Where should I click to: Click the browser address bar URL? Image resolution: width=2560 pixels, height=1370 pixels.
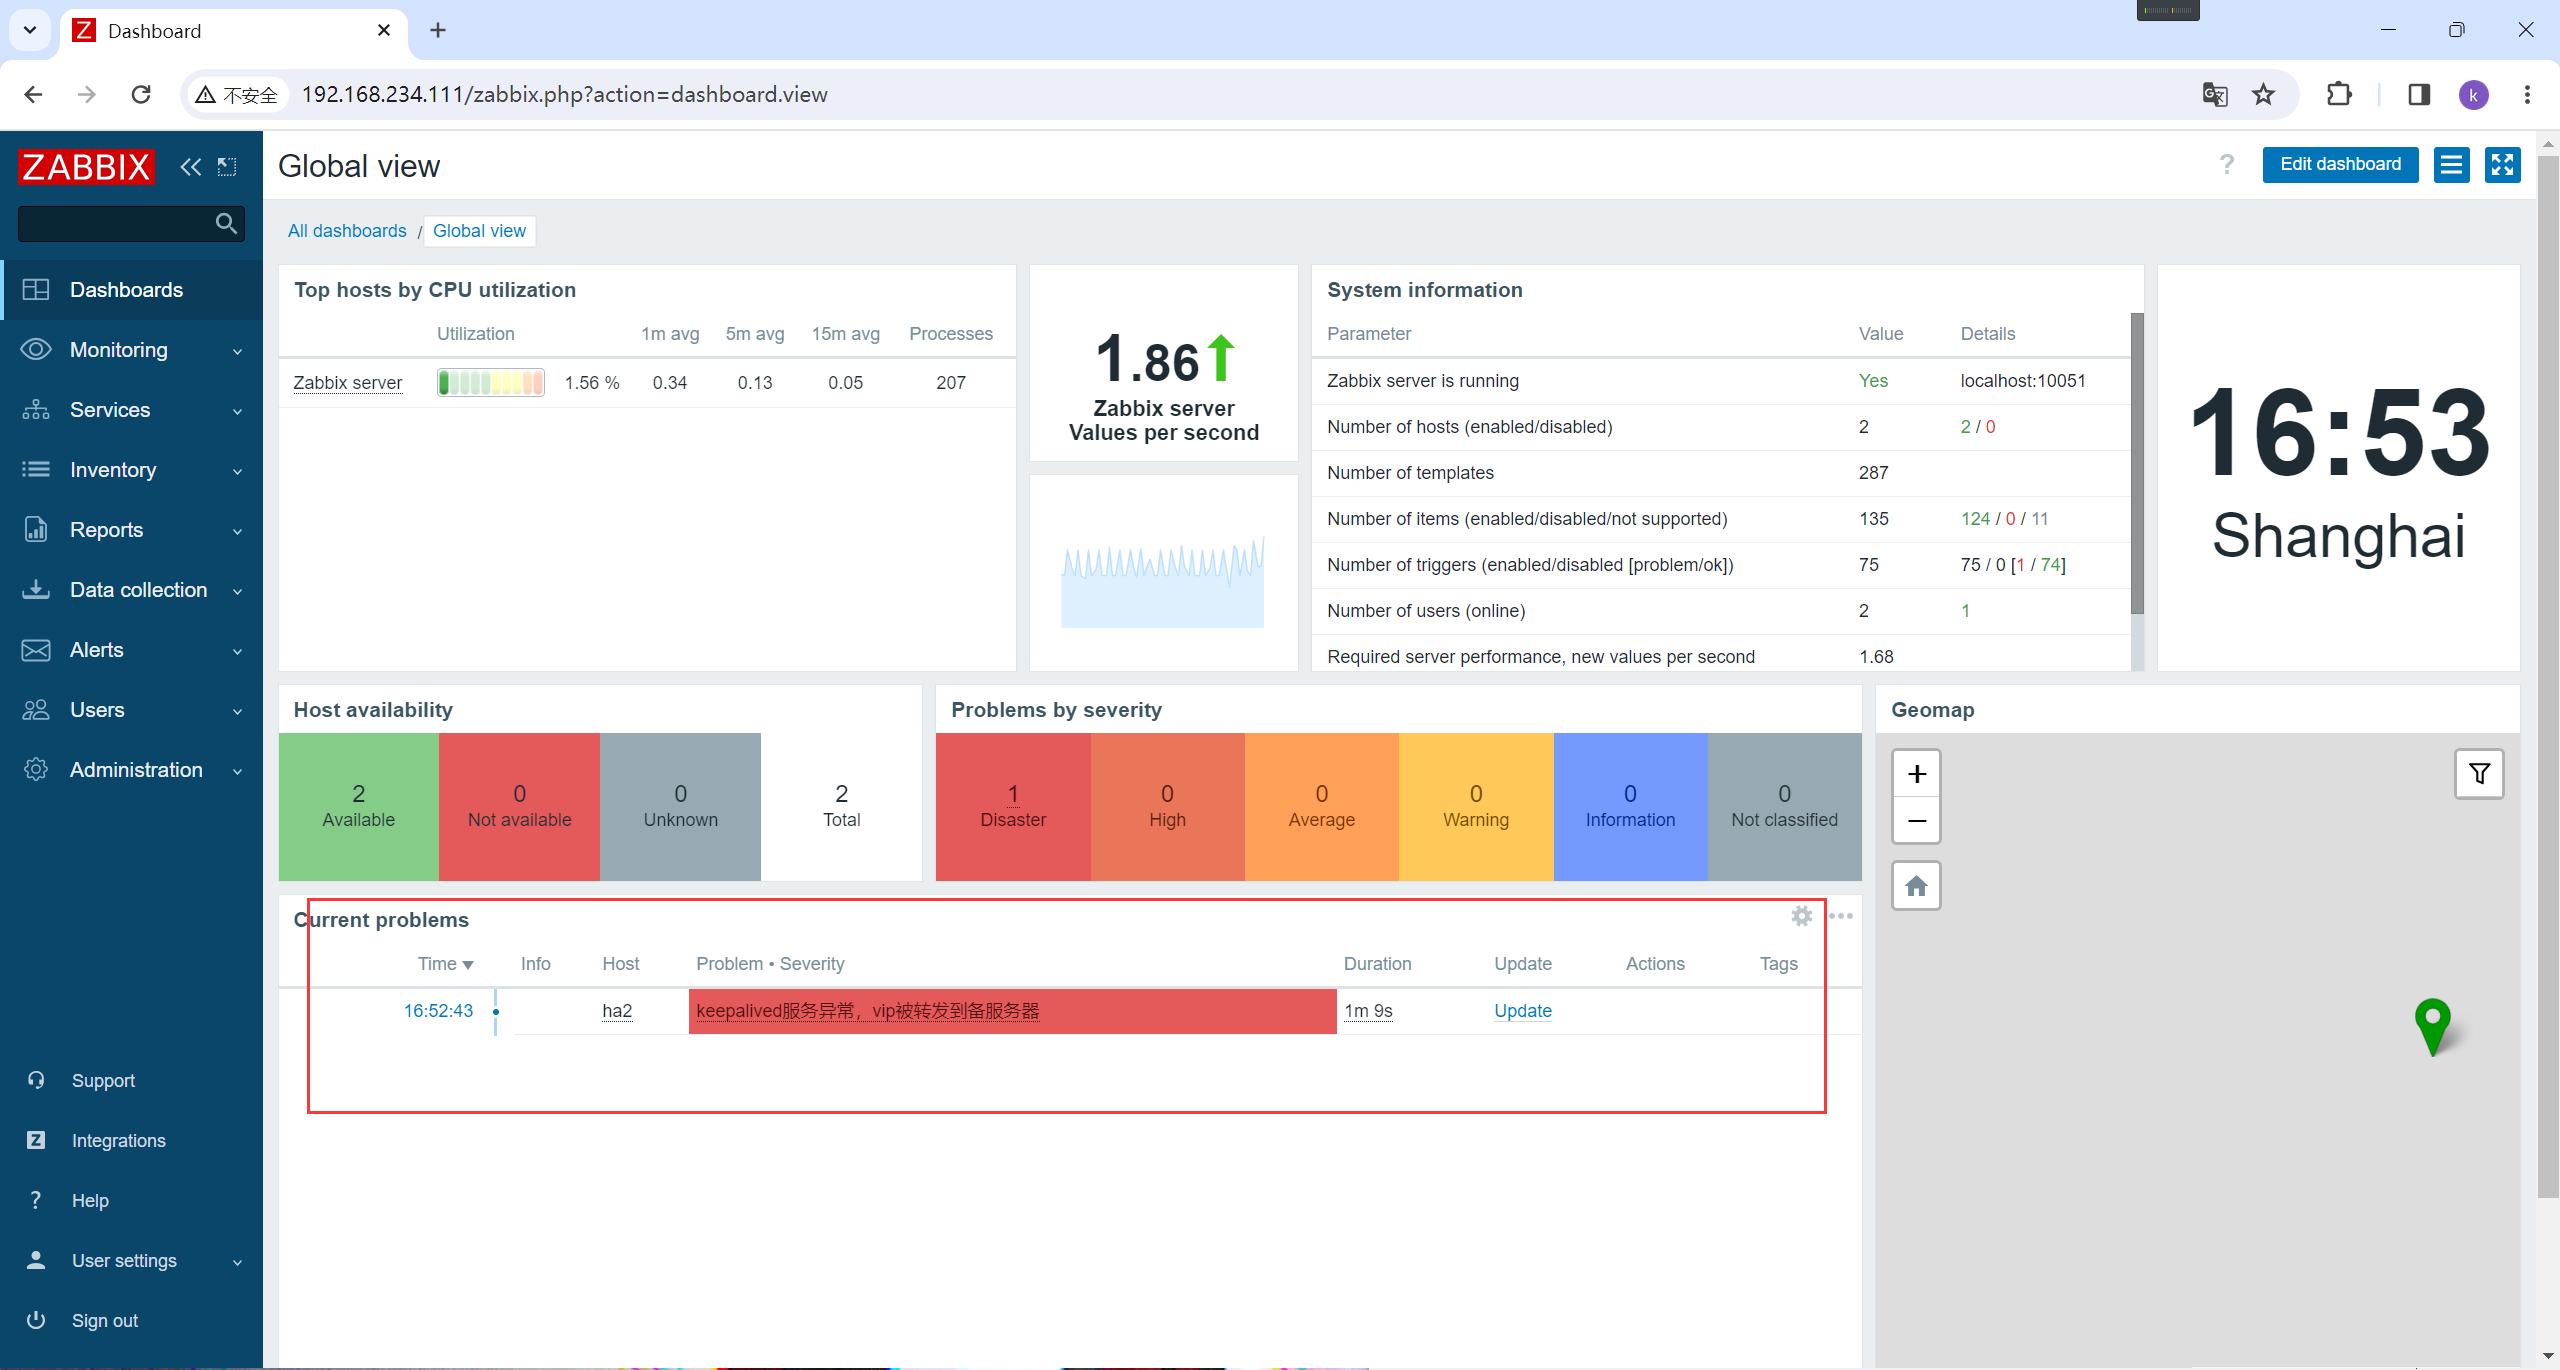565,94
